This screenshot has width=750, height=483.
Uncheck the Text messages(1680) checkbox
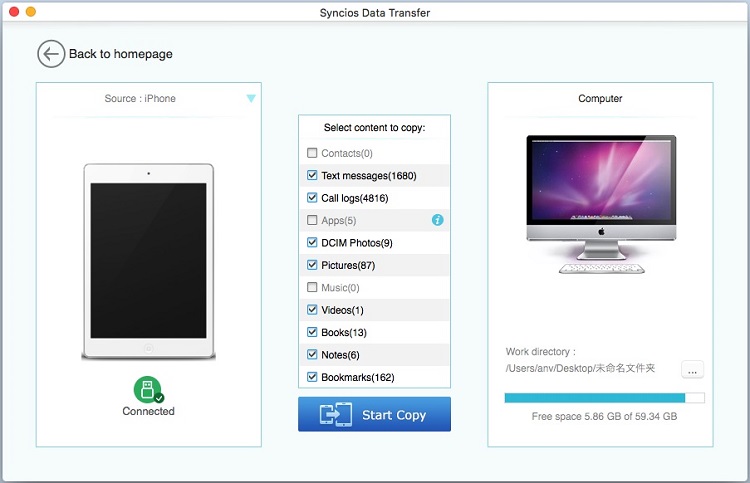coord(312,176)
